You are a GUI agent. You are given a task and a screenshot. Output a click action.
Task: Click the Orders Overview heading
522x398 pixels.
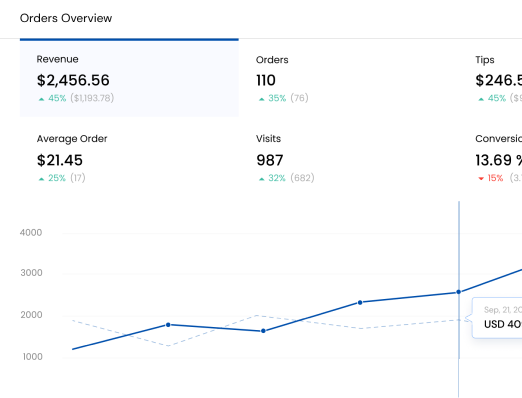coord(66,18)
